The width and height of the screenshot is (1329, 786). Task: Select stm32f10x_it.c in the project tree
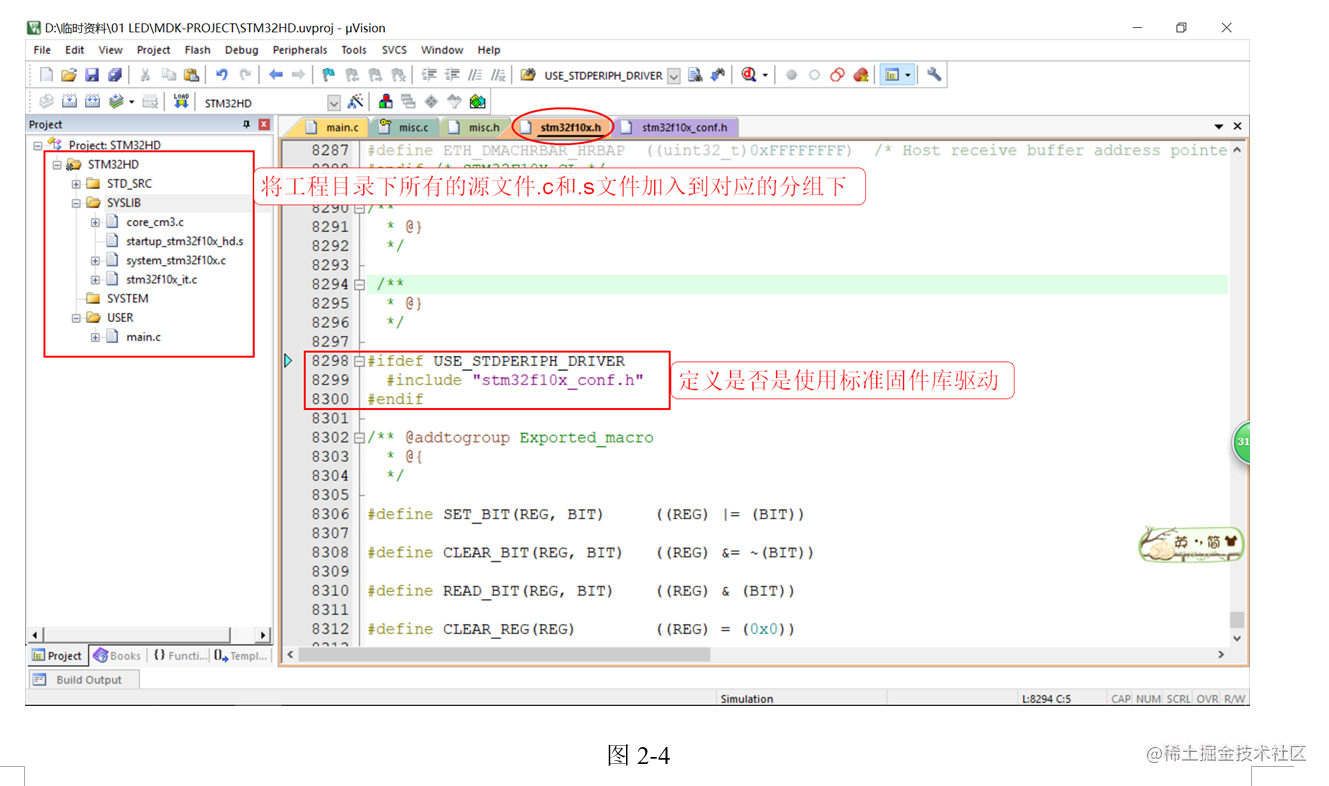pos(161,280)
